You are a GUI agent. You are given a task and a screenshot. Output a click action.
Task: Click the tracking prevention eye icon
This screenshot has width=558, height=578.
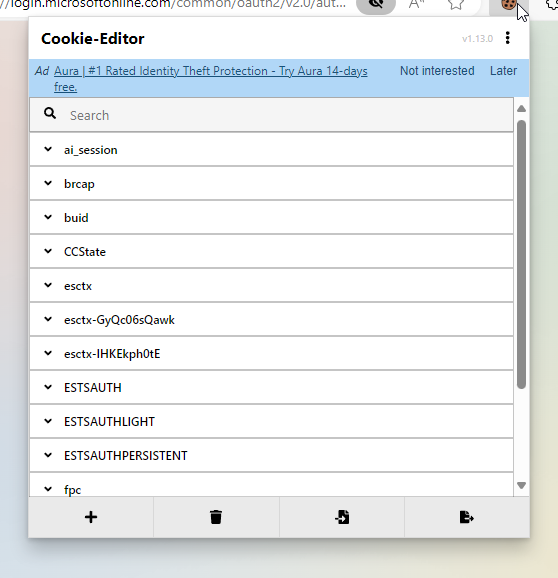tap(376, 4)
